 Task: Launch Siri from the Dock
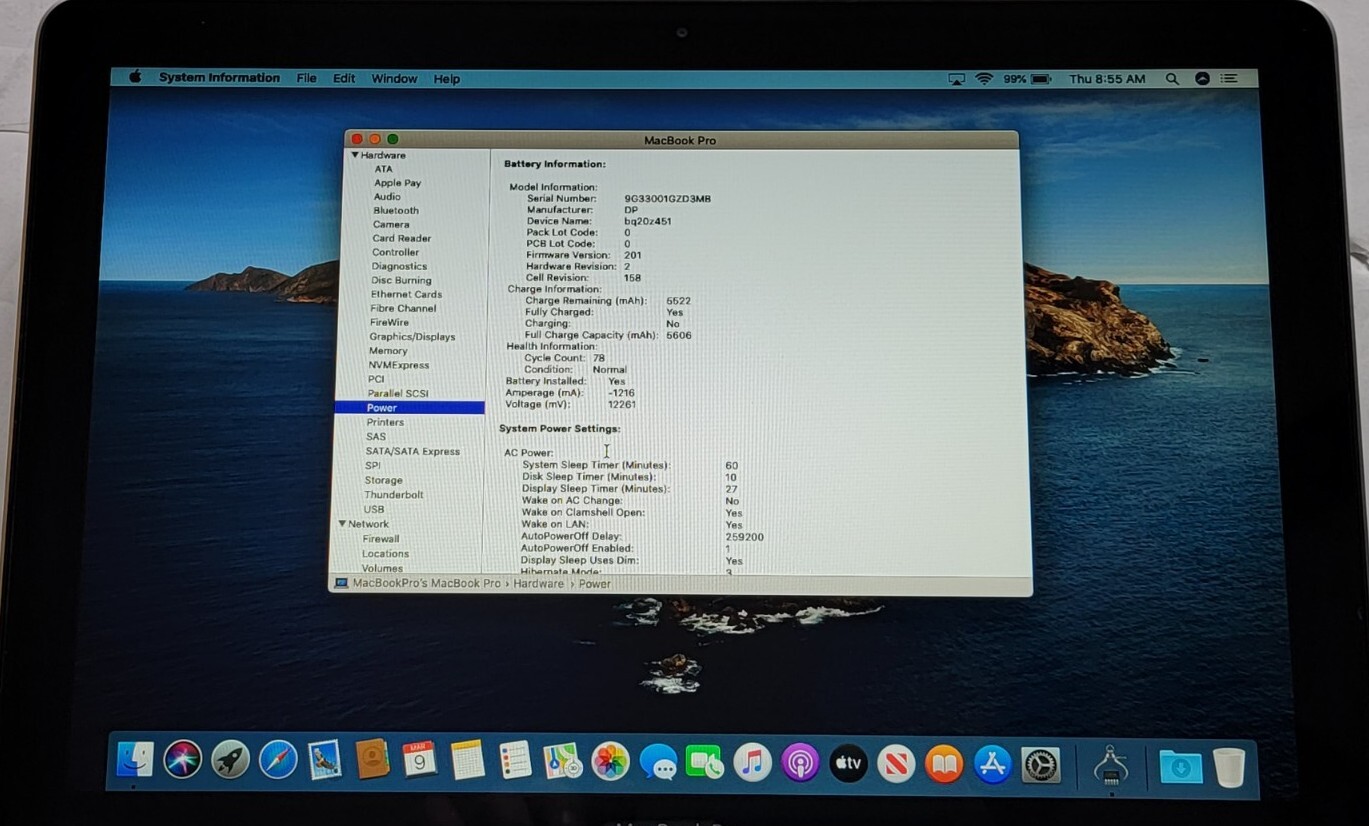click(x=183, y=760)
